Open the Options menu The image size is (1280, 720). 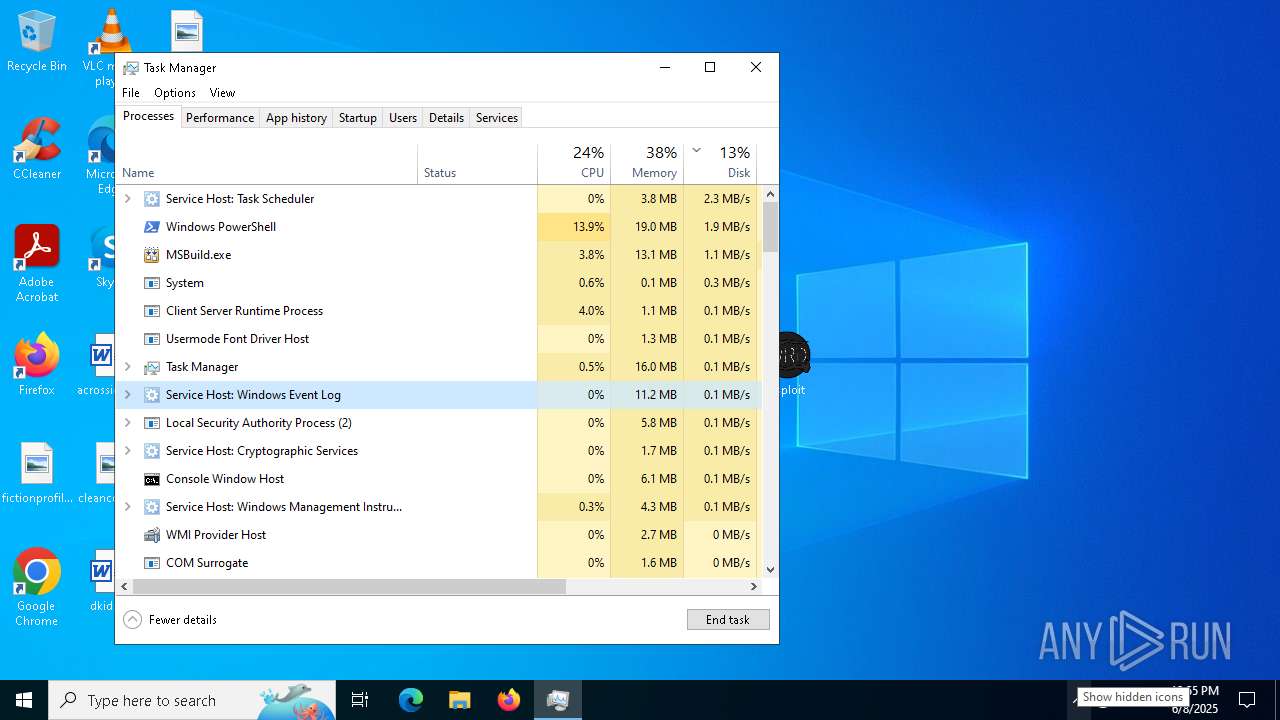coord(175,93)
